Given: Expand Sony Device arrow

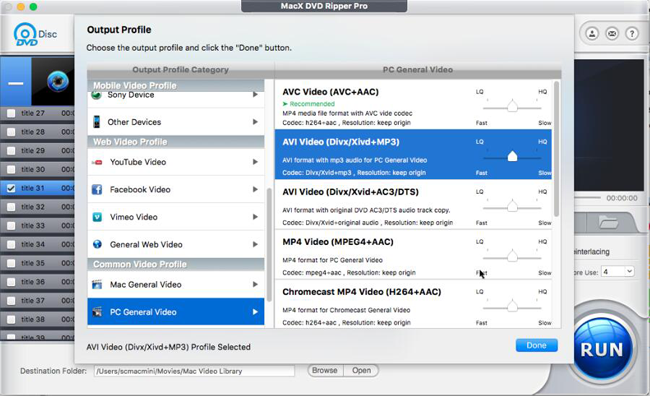Looking at the screenshot, I should [255, 95].
